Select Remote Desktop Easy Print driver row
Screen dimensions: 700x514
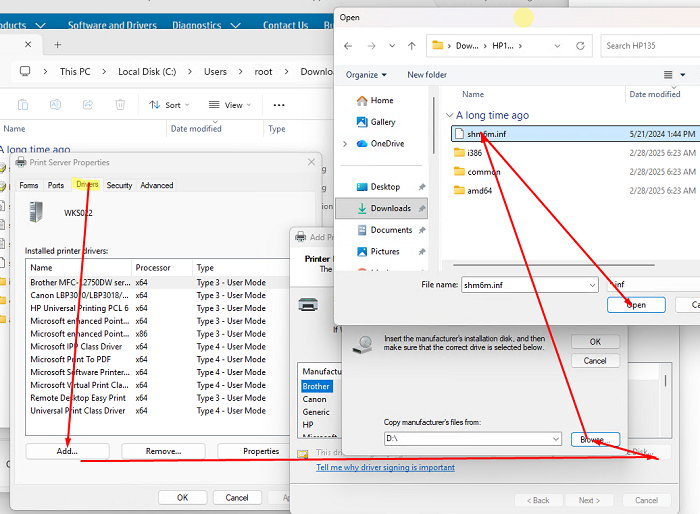coord(158,398)
